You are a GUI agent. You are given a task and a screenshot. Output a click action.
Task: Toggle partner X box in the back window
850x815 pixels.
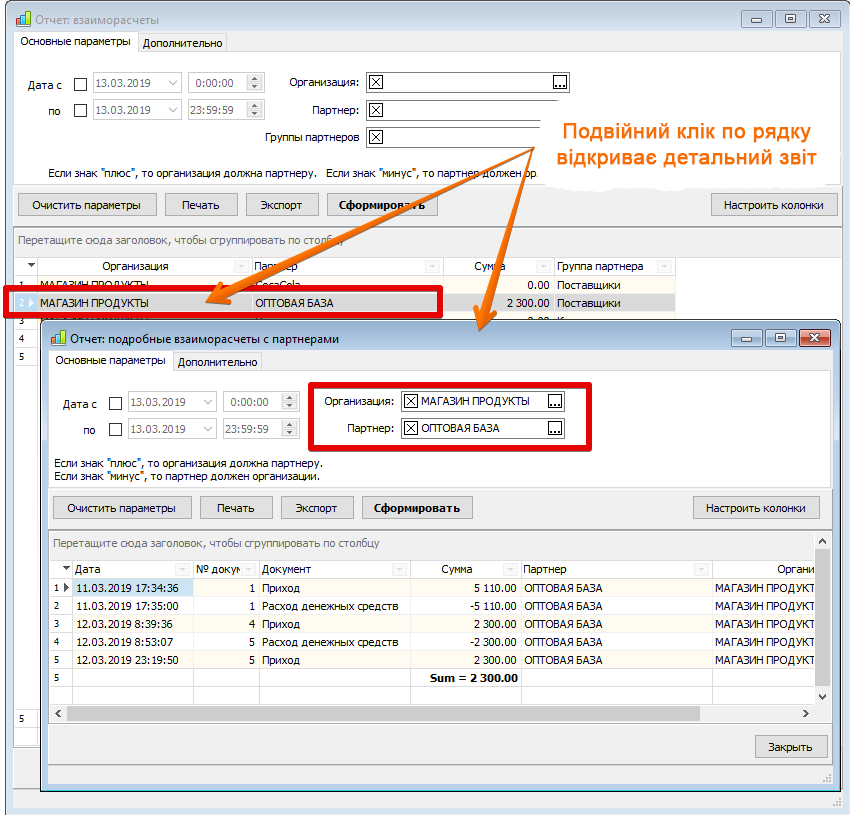(x=376, y=110)
